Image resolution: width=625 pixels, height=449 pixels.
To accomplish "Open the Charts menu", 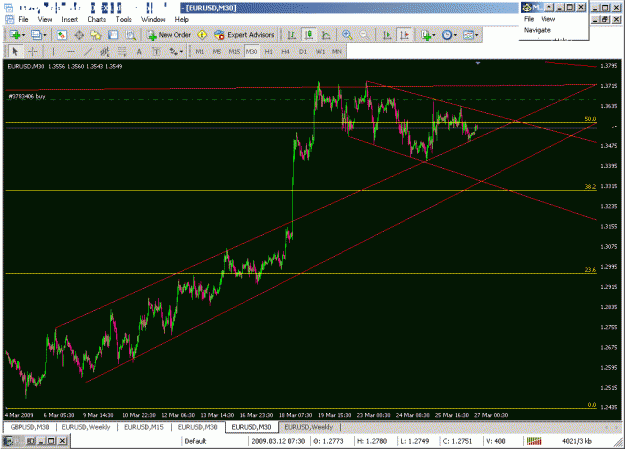I will [x=97, y=19].
